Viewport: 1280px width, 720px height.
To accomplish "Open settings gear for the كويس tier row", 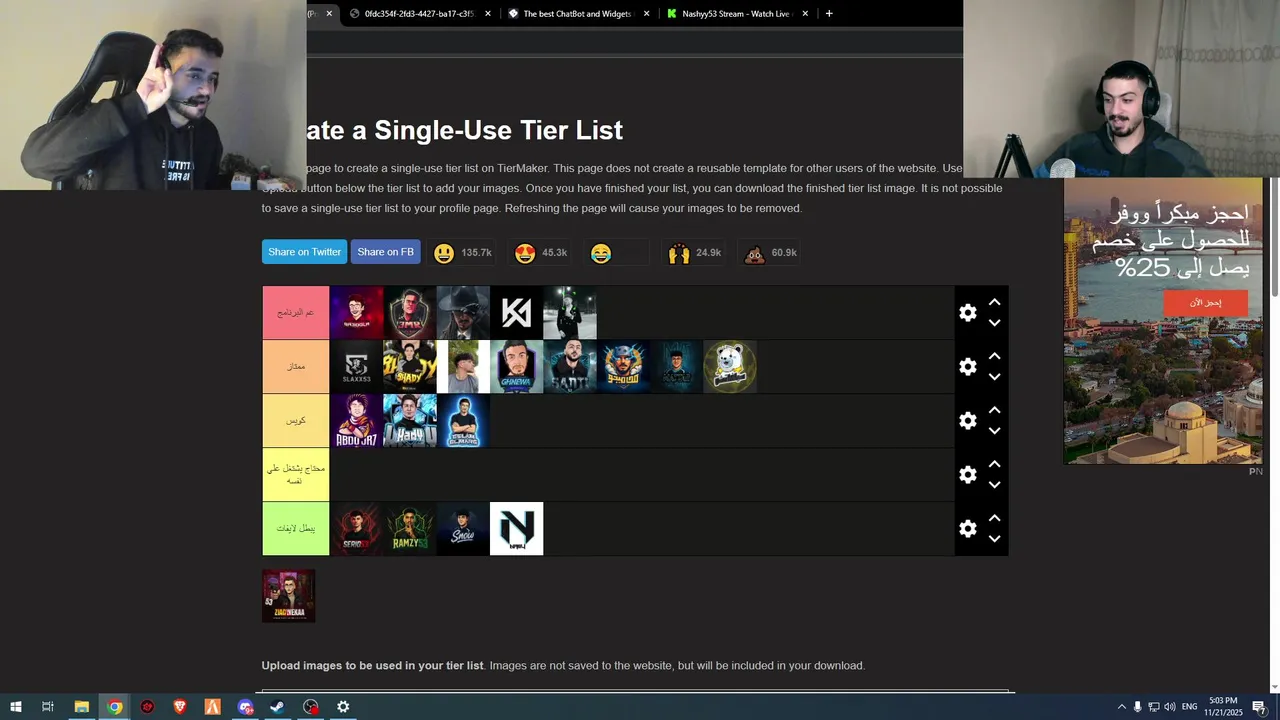I will (x=967, y=421).
